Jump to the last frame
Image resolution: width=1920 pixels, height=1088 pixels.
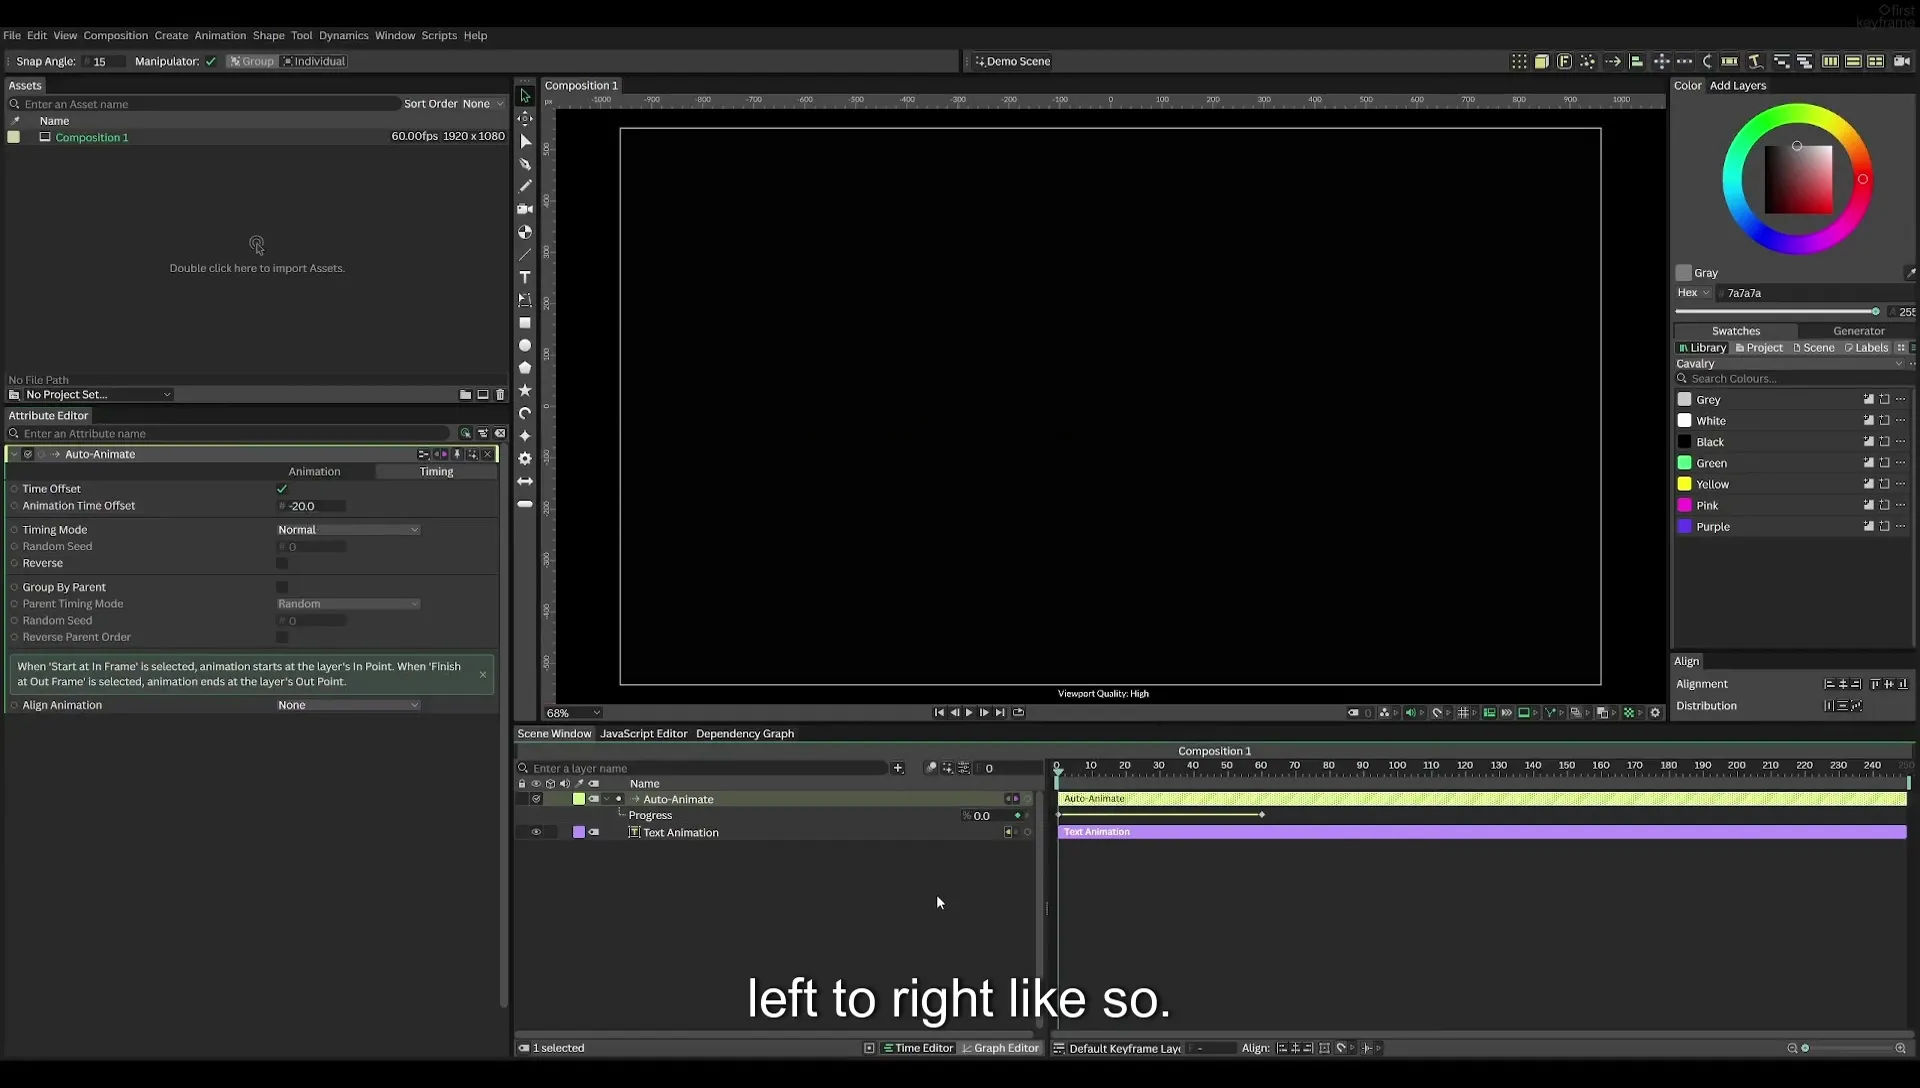tap(1000, 713)
